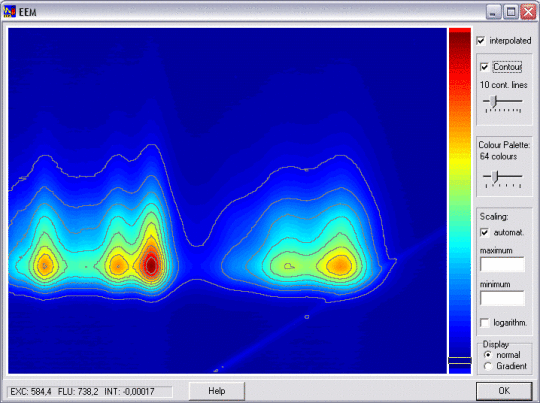Open Help
540x403 pixels.
[217, 391]
